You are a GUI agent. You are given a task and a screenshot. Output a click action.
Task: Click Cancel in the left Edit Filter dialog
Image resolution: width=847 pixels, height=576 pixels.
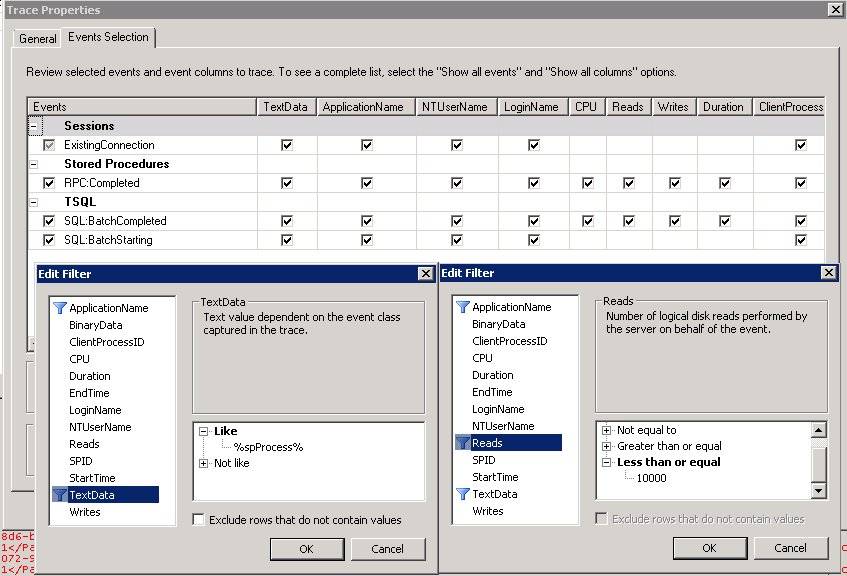(388, 549)
